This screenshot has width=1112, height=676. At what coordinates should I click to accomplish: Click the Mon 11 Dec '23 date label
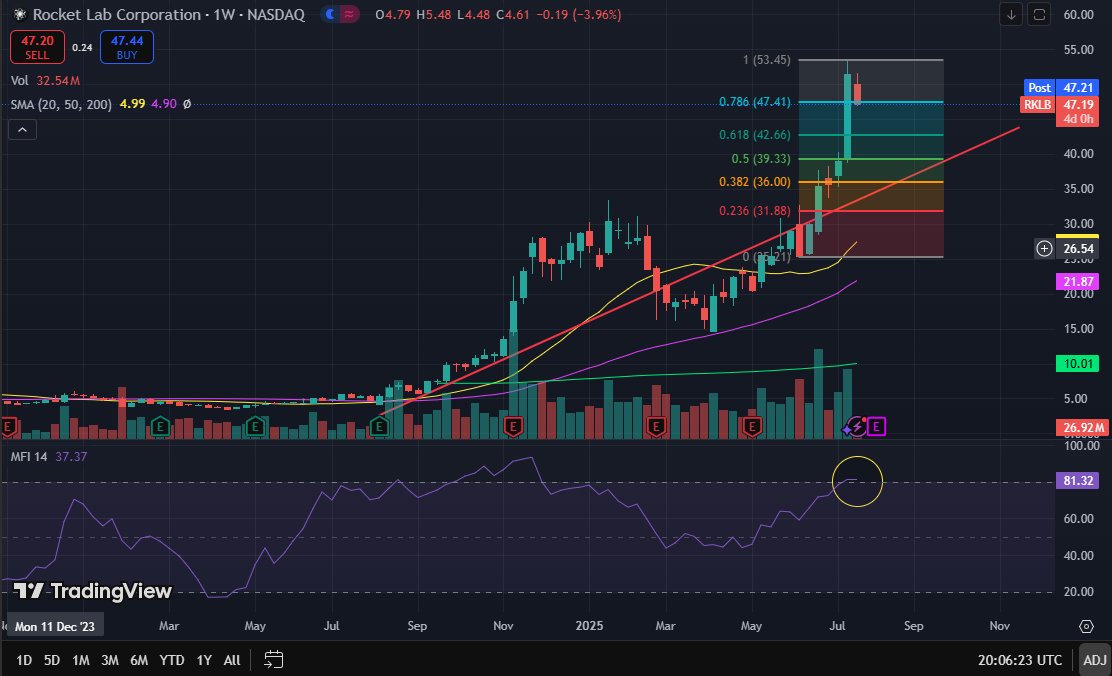tap(55, 626)
